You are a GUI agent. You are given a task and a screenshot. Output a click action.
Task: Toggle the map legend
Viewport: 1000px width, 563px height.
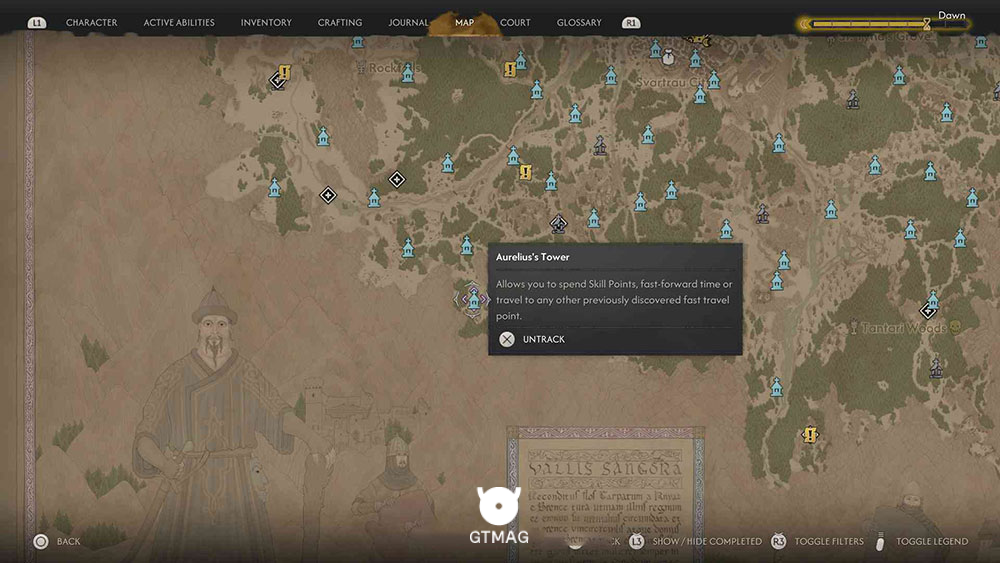click(x=932, y=541)
